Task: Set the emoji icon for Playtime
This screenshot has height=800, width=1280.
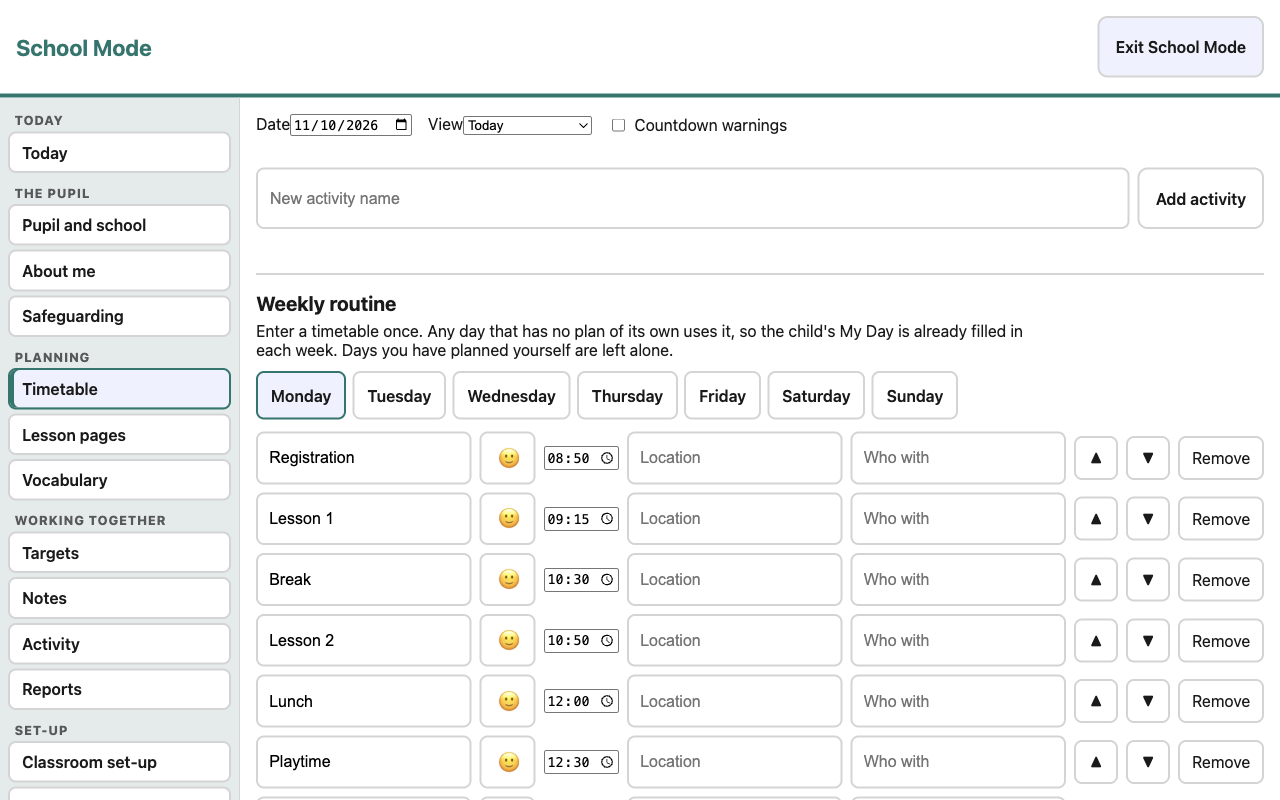Action: click(508, 762)
